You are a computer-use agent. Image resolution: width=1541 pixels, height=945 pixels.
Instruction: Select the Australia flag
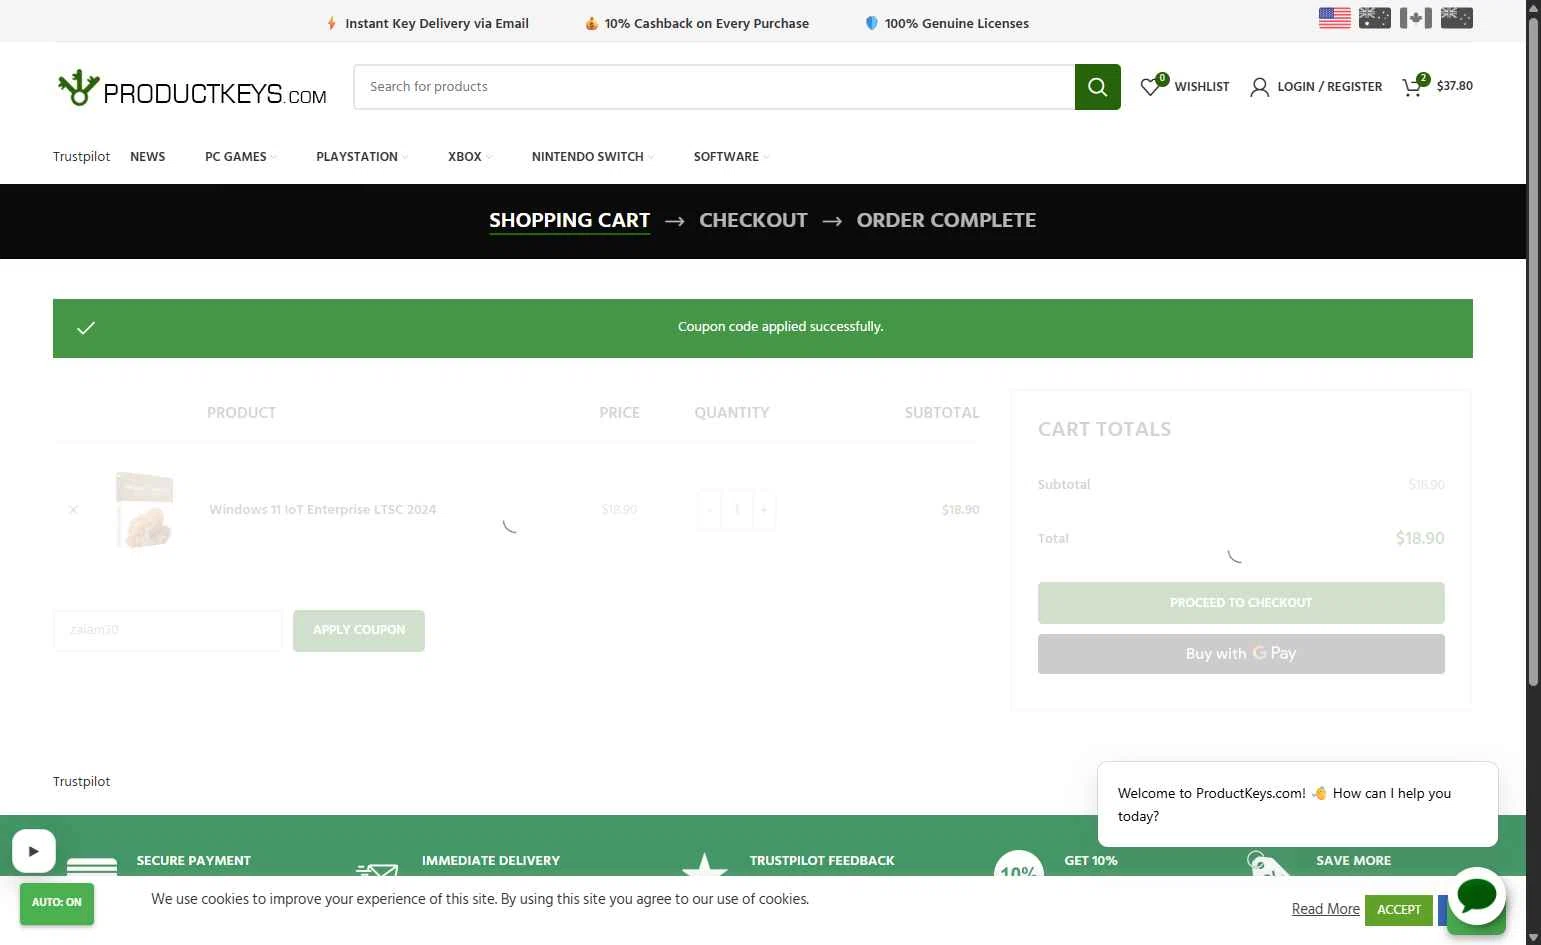click(x=1375, y=18)
